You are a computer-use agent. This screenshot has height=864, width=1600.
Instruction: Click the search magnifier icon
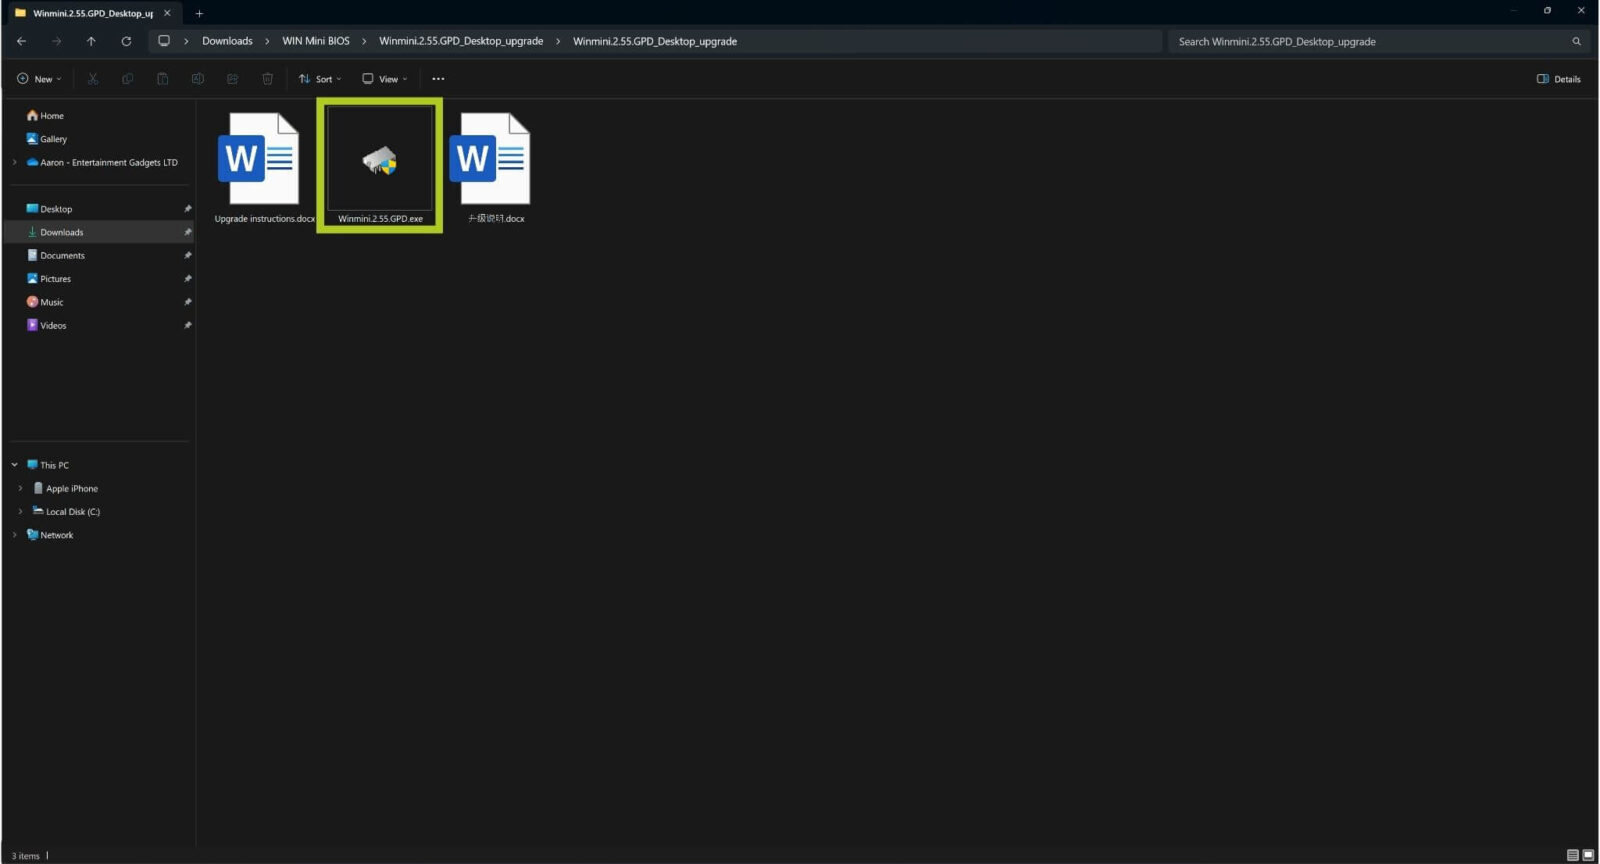click(x=1576, y=41)
